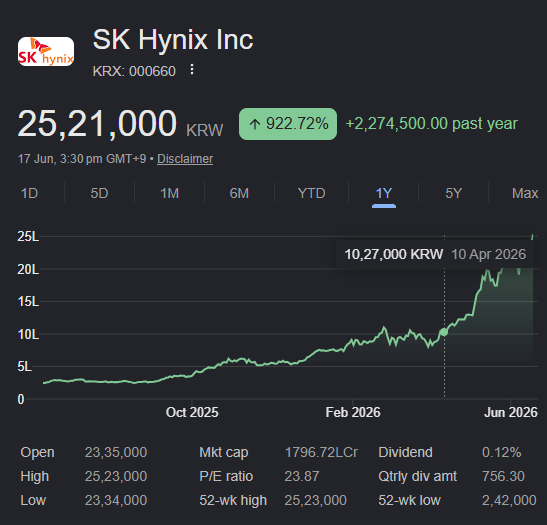Screen dimensions: 547x525
Task: Click the 10L y-axis label
Action: (28, 335)
